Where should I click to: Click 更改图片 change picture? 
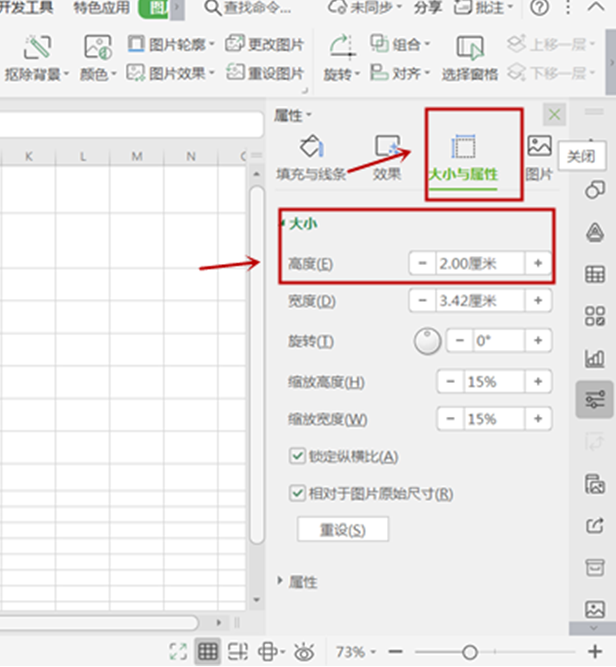point(265,44)
